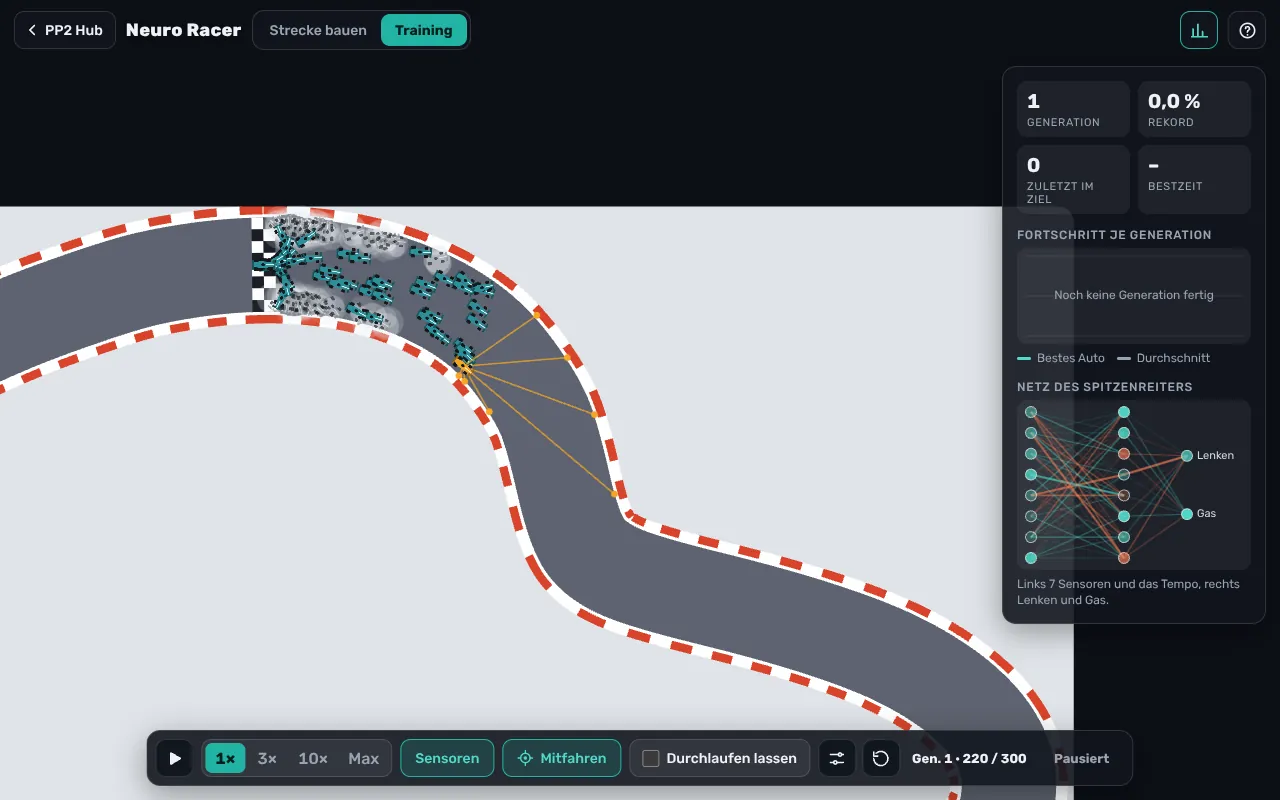Click the Netz des Spitzenreiters heading
Screen dimensions: 1280x800
click(1104, 387)
